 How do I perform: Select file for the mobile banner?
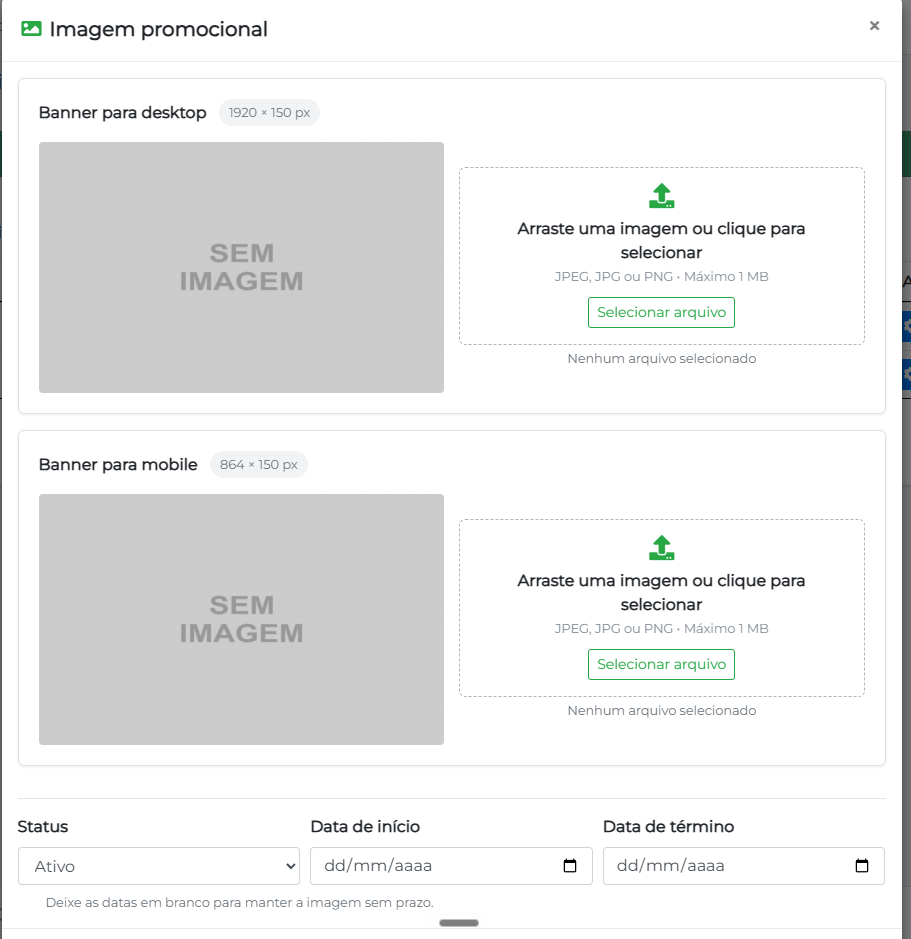click(x=661, y=665)
